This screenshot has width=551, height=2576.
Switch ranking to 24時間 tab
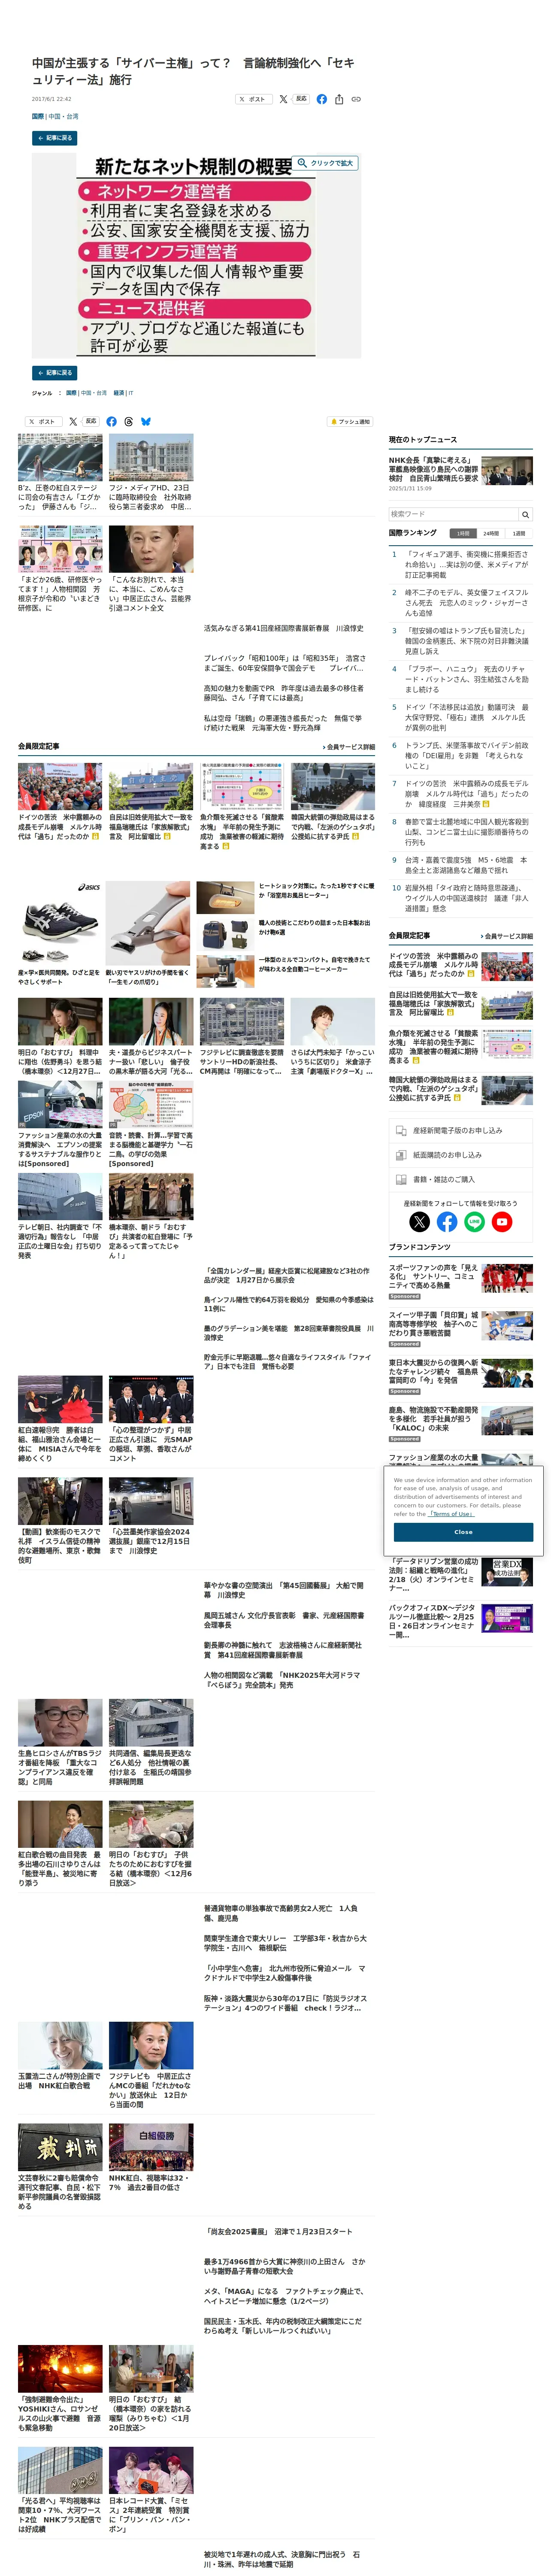tap(491, 534)
